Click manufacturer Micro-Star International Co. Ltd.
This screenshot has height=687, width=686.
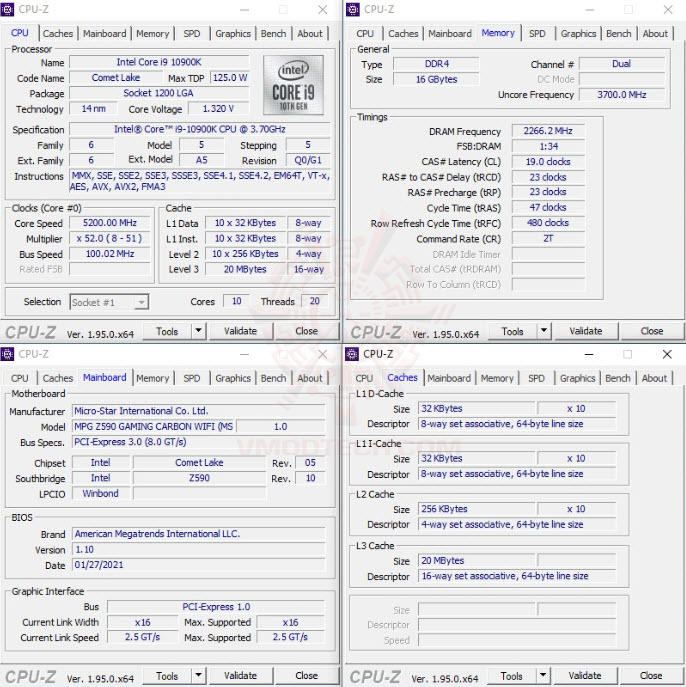click(199, 411)
